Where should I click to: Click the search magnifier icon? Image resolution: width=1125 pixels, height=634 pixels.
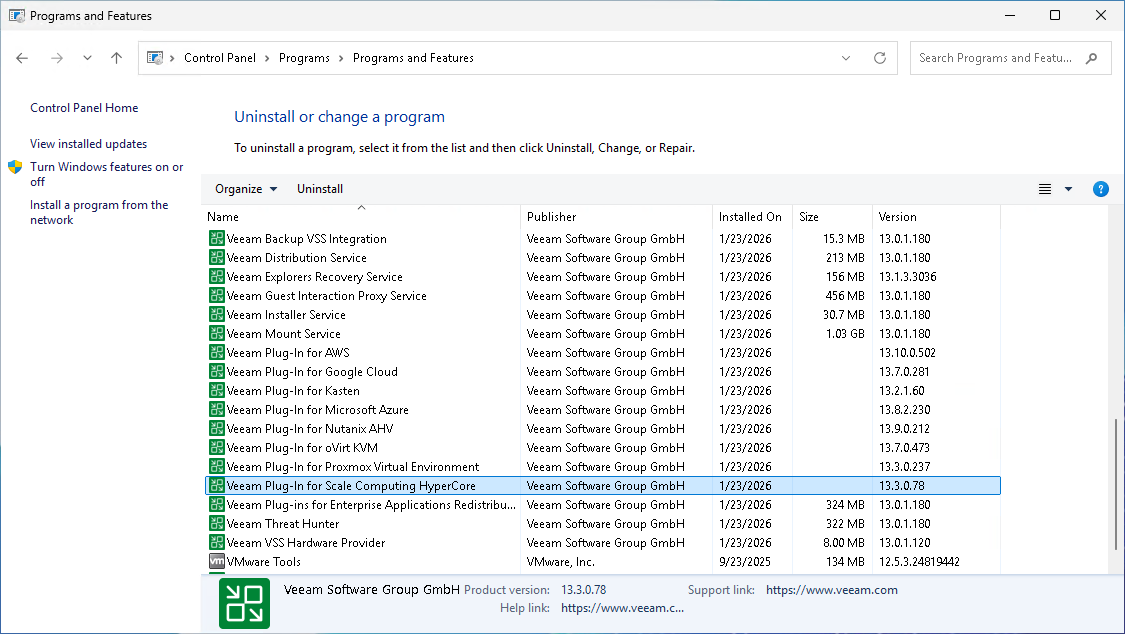[x=1091, y=58]
